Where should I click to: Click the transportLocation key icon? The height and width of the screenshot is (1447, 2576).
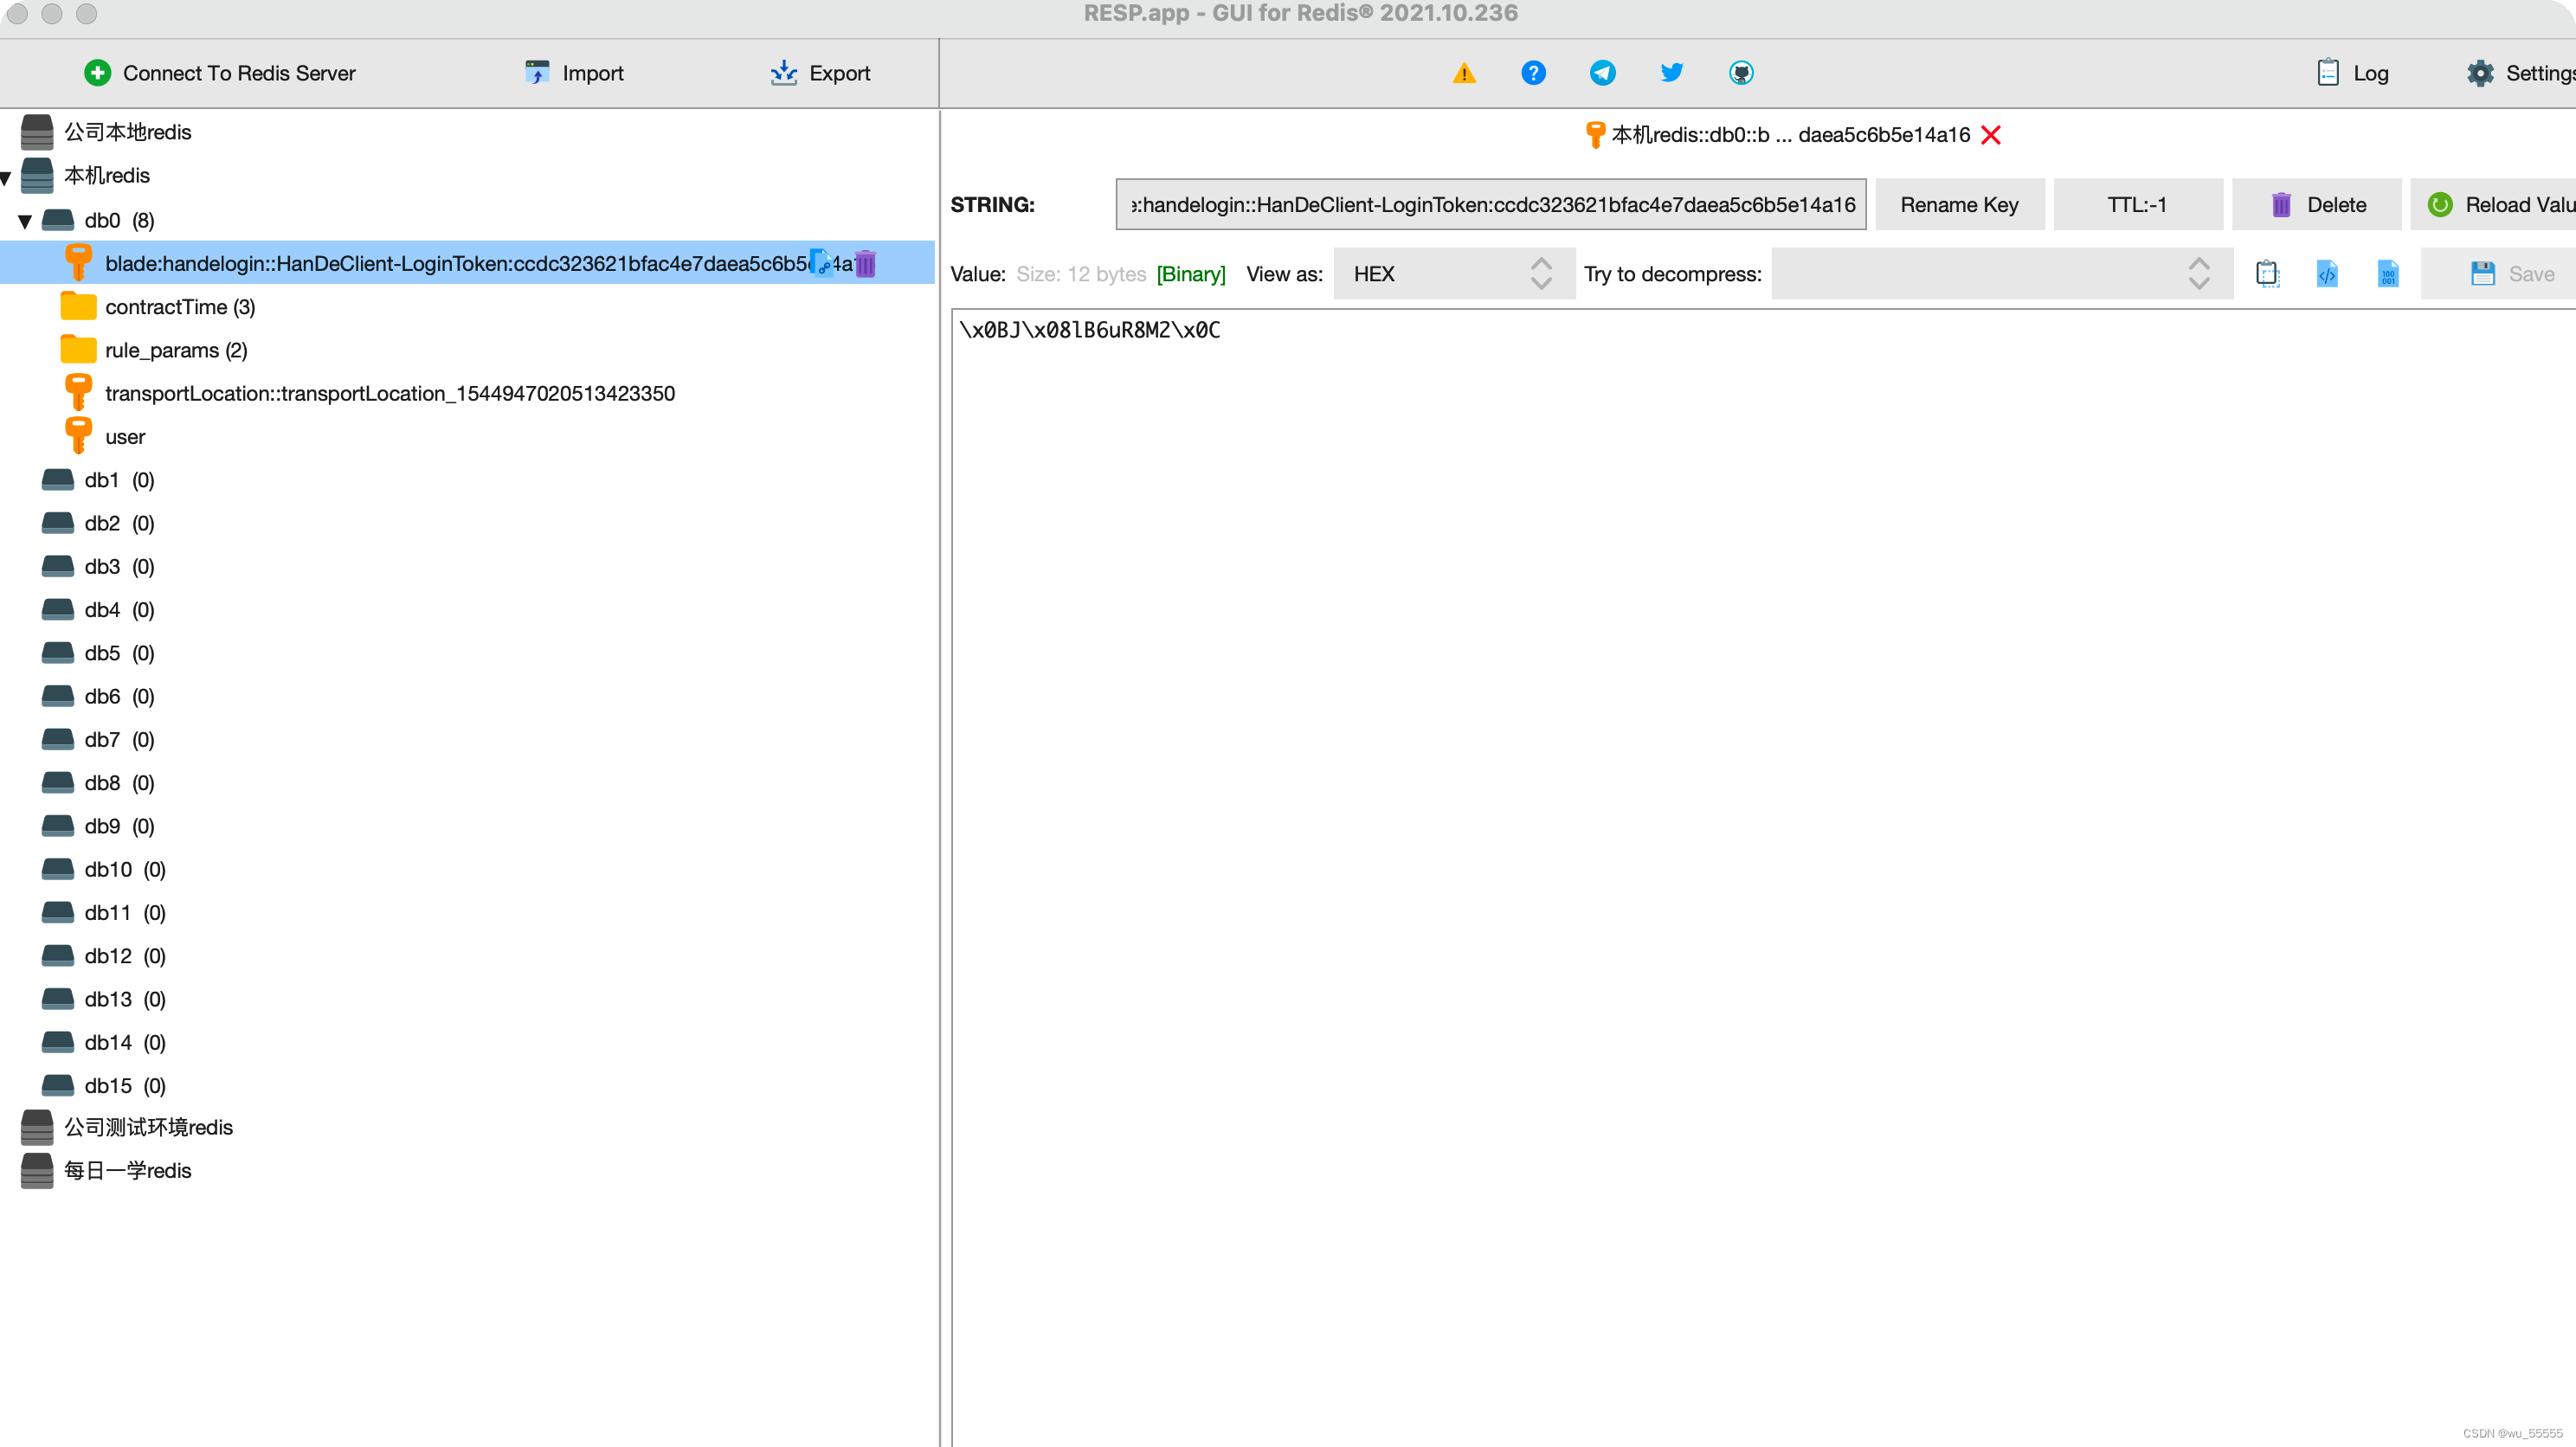[78, 393]
